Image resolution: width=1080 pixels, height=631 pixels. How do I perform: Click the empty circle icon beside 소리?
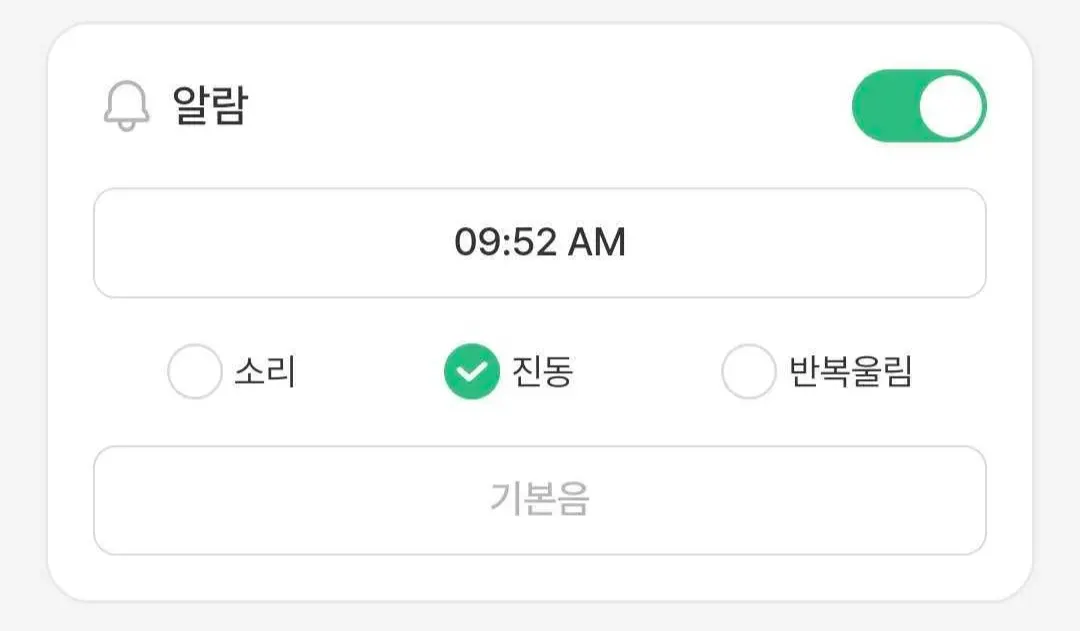point(194,372)
